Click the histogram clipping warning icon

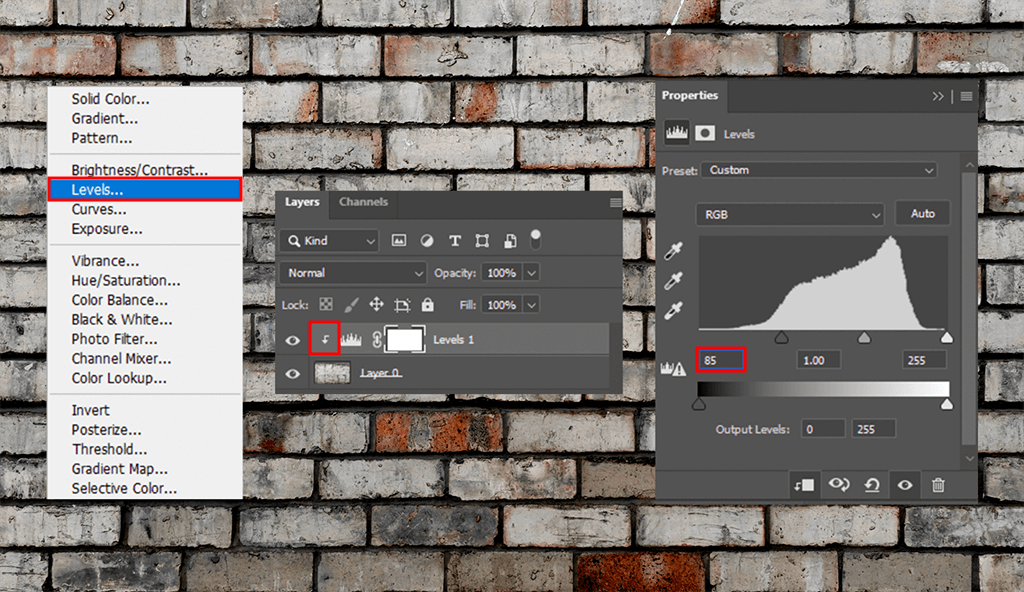pyautogui.click(x=673, y=369)
